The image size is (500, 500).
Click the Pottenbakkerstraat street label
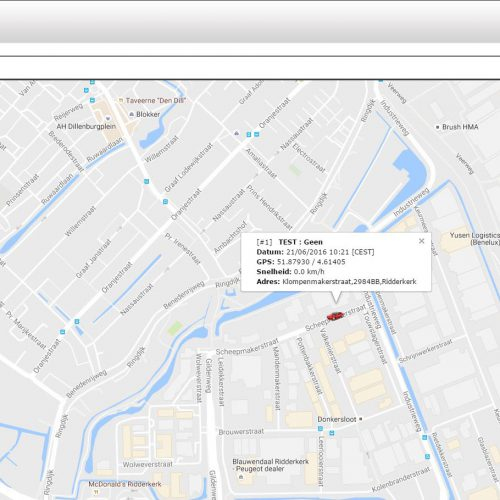310,366
